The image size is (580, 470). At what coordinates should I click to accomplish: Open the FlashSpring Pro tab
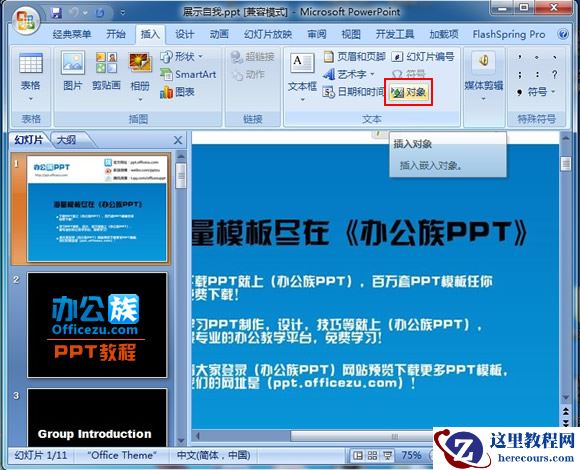509,34
